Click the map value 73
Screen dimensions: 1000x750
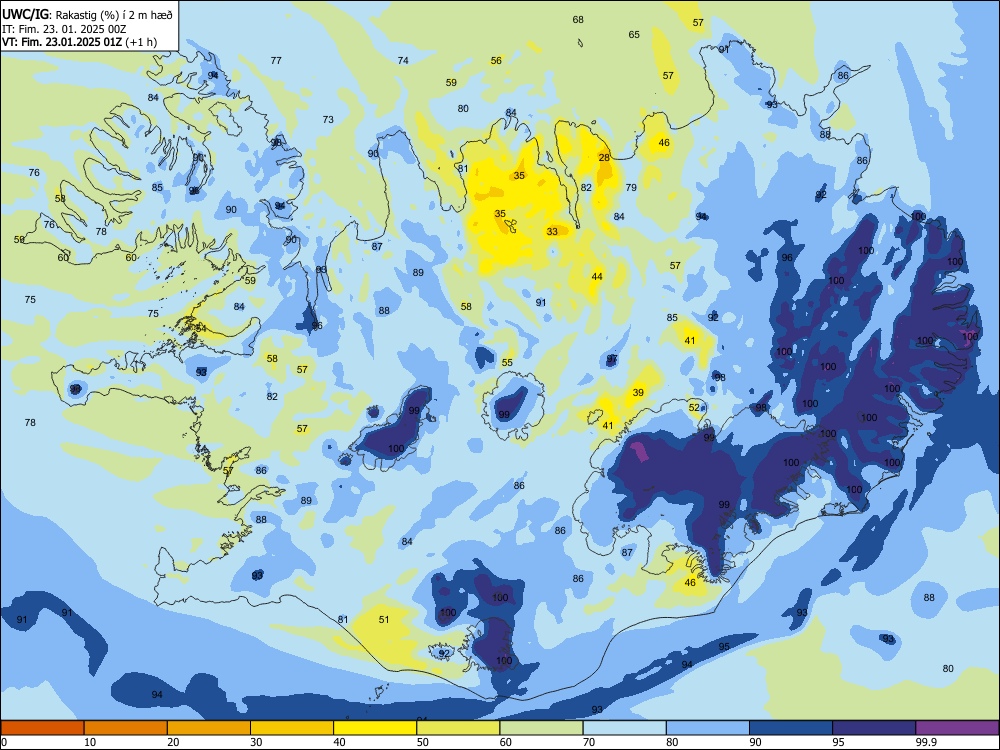click(328, 119)
